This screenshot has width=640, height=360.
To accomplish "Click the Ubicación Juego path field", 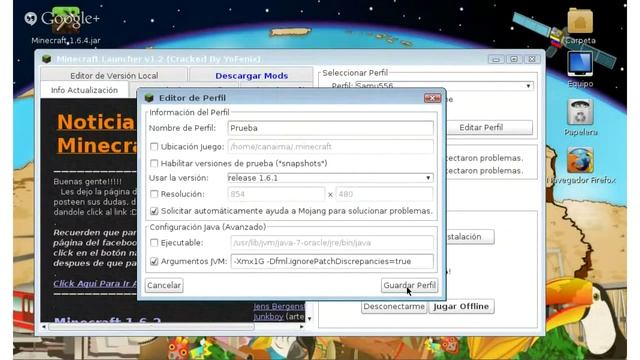I will [330, 147].
